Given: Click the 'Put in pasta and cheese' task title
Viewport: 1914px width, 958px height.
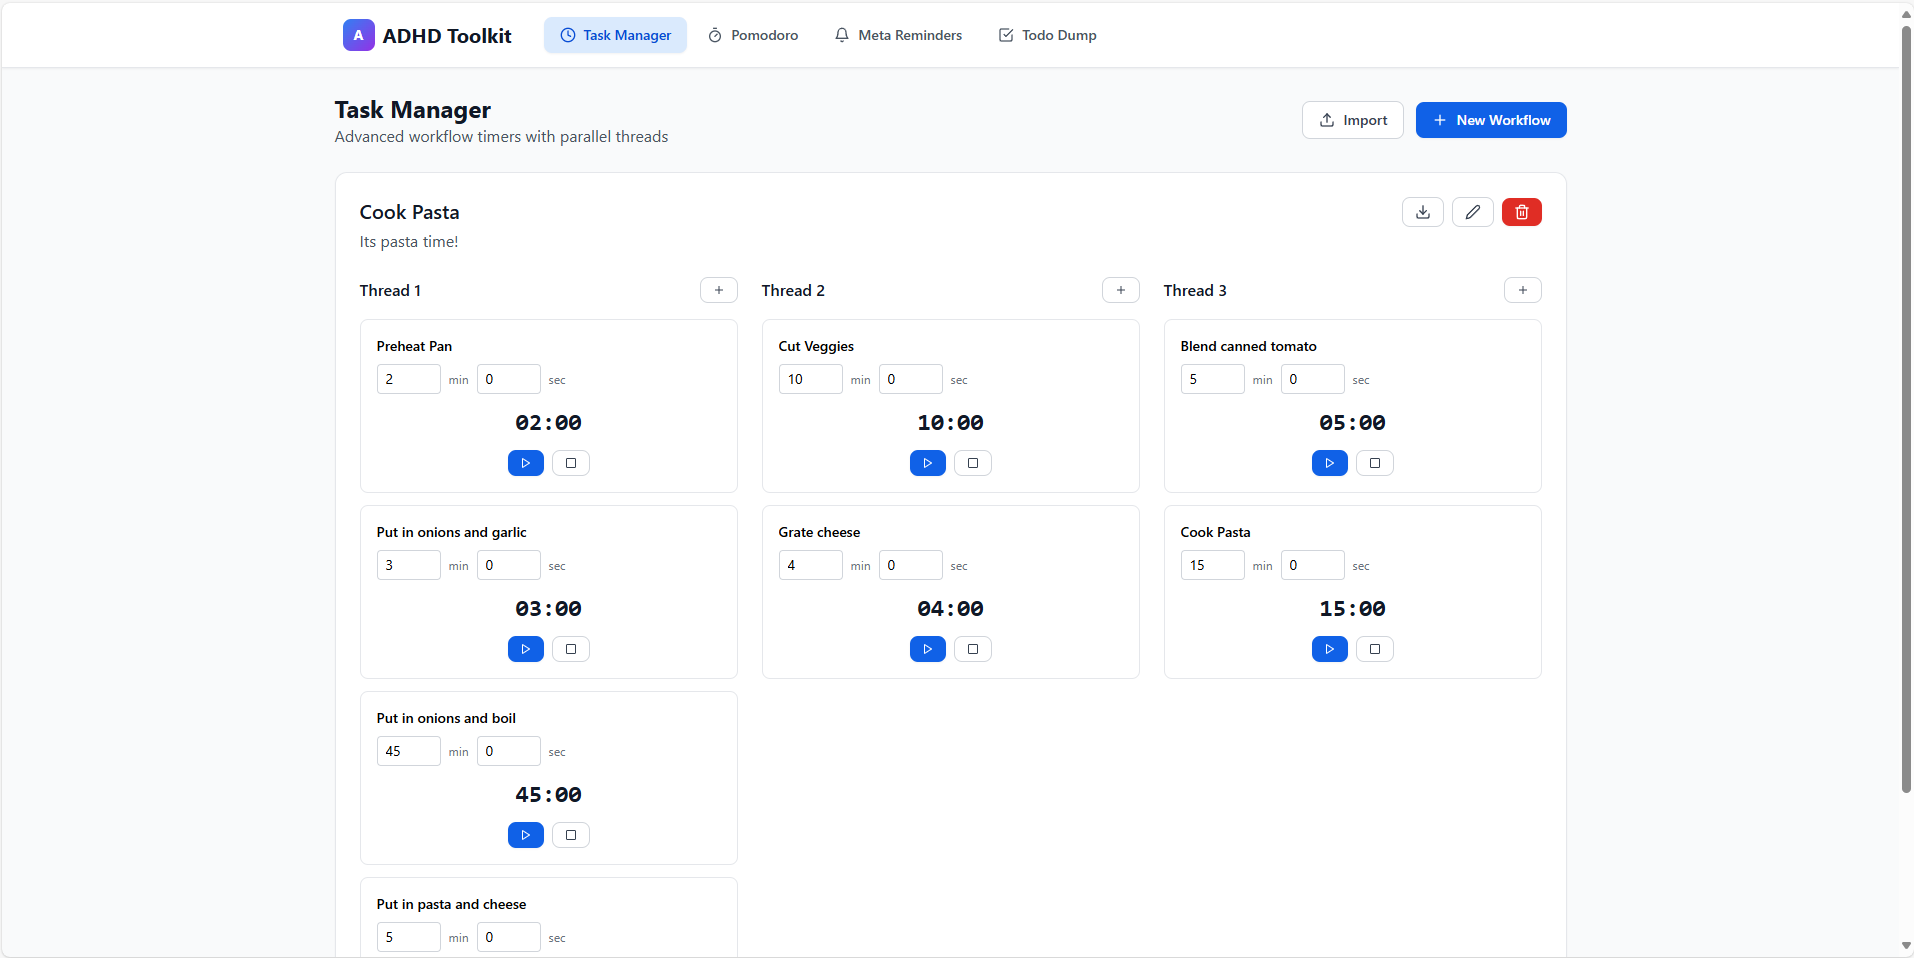Looking at the screenshot, I should point(451,904).
